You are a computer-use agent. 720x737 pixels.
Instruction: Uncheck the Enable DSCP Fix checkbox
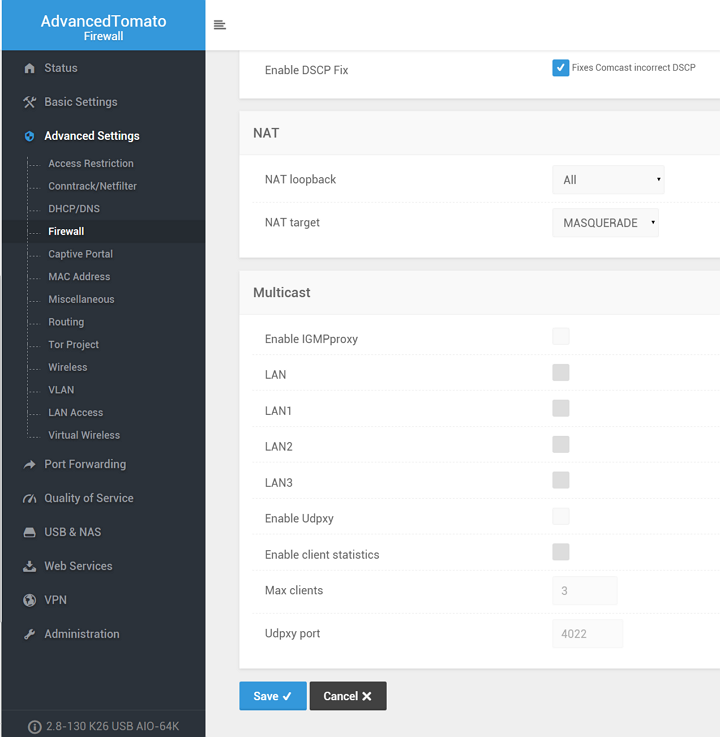coord(560,68)
